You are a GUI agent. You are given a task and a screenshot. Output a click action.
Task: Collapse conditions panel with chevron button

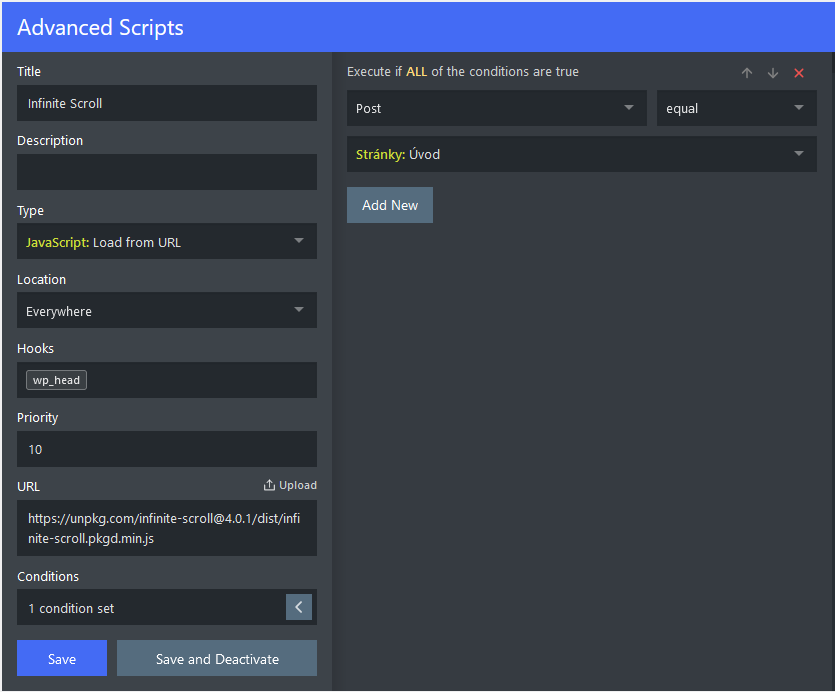click(299, 607)
